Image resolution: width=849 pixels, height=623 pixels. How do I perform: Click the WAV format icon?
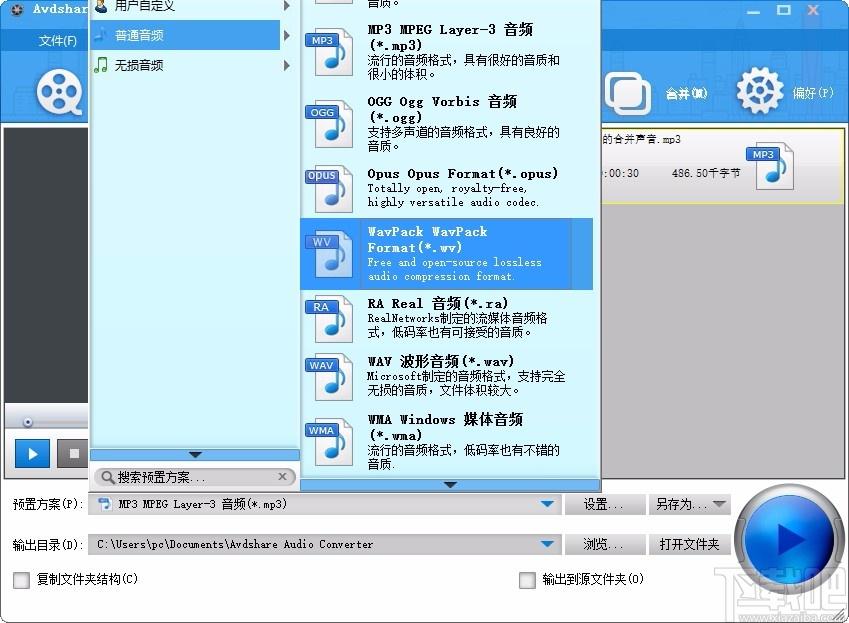tap(329, 377)
